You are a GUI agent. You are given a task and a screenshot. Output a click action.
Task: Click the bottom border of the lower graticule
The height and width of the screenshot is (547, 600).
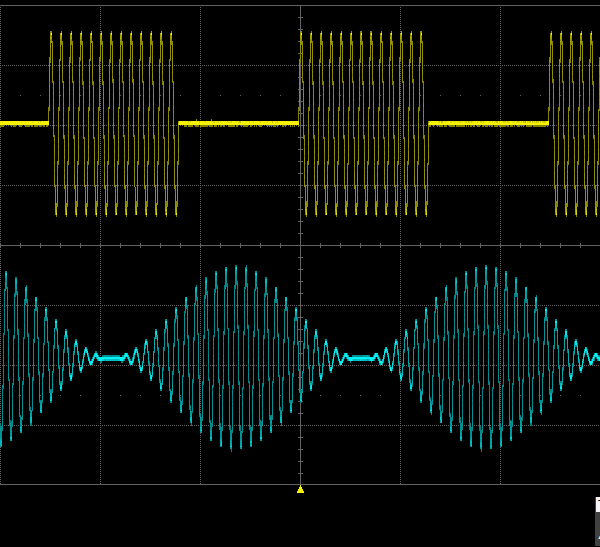tap(150, 484)
